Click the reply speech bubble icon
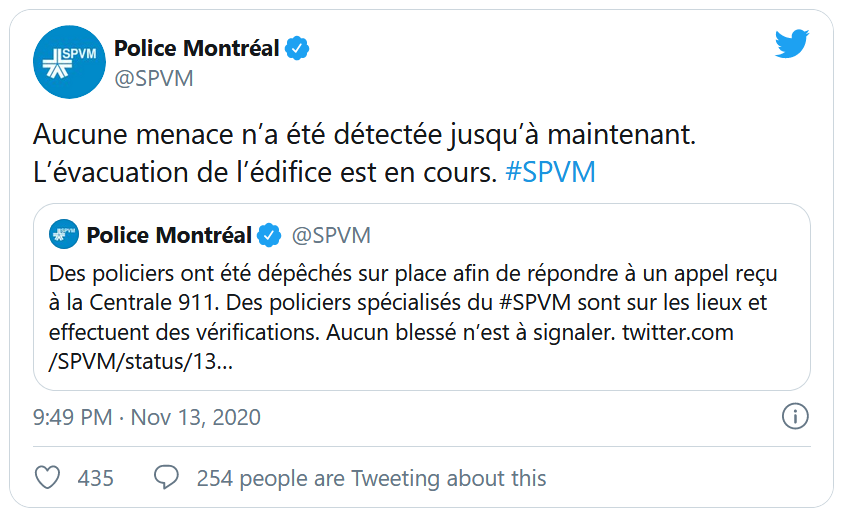 click(x=166, y=478)
